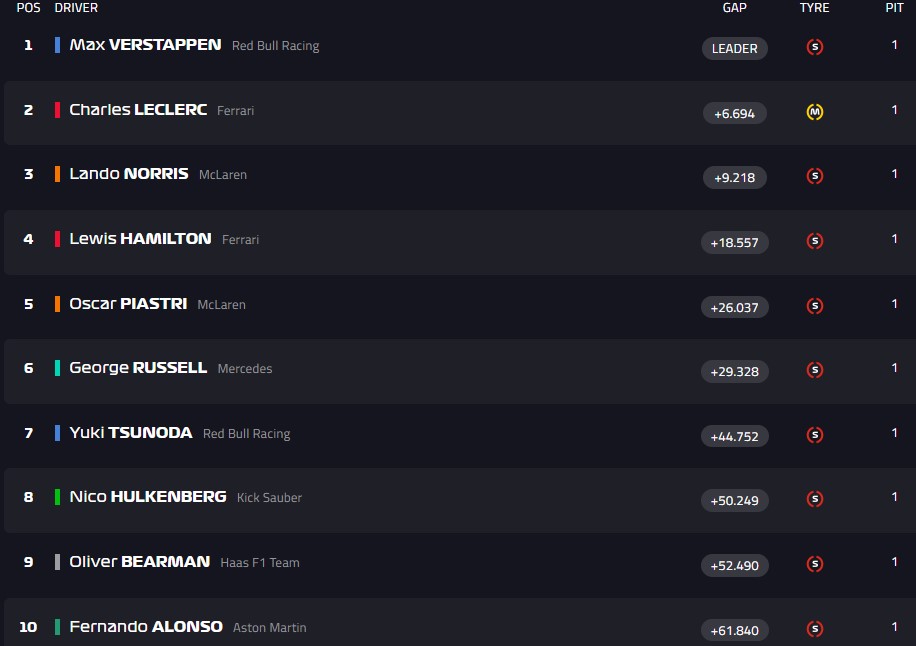Click Tsunoda's soft tyre icon
Image resolution: width=916 pixels, height=646 pixels.
[x=814, y=435]
